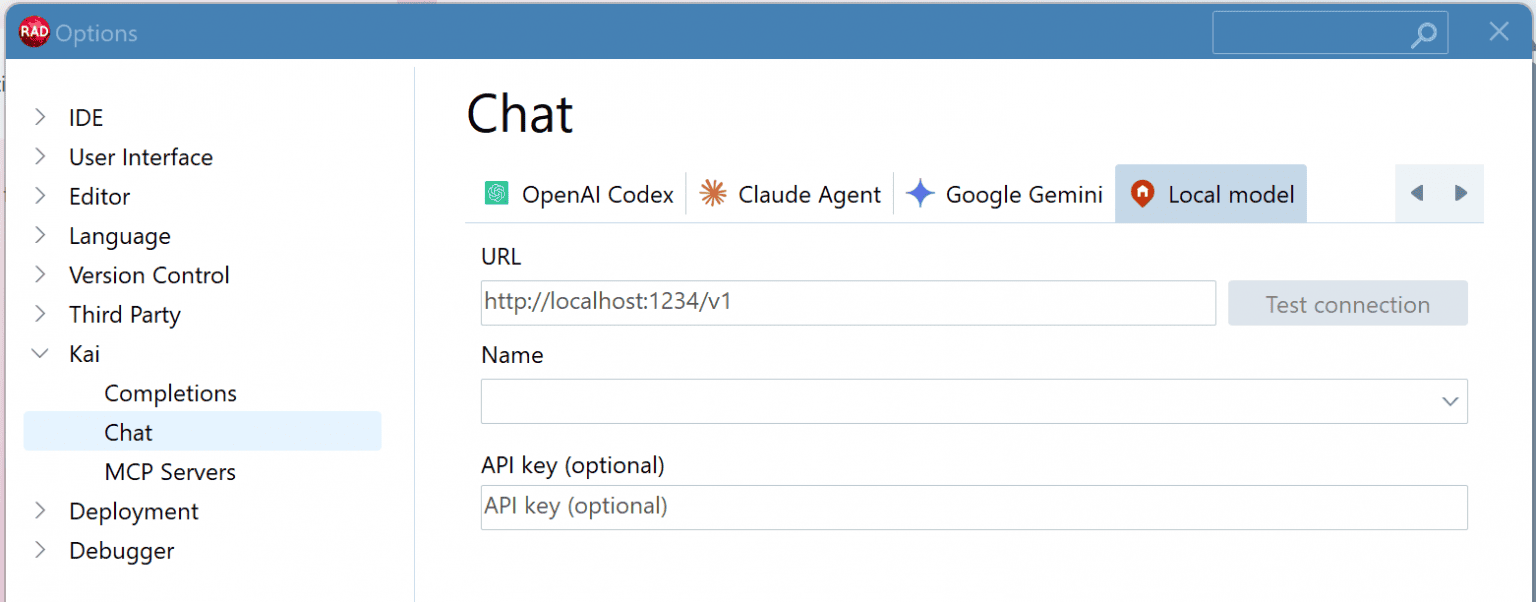Switch to the Google Gemini tab
1536x602 pixels.
[x=1004, y=194]
